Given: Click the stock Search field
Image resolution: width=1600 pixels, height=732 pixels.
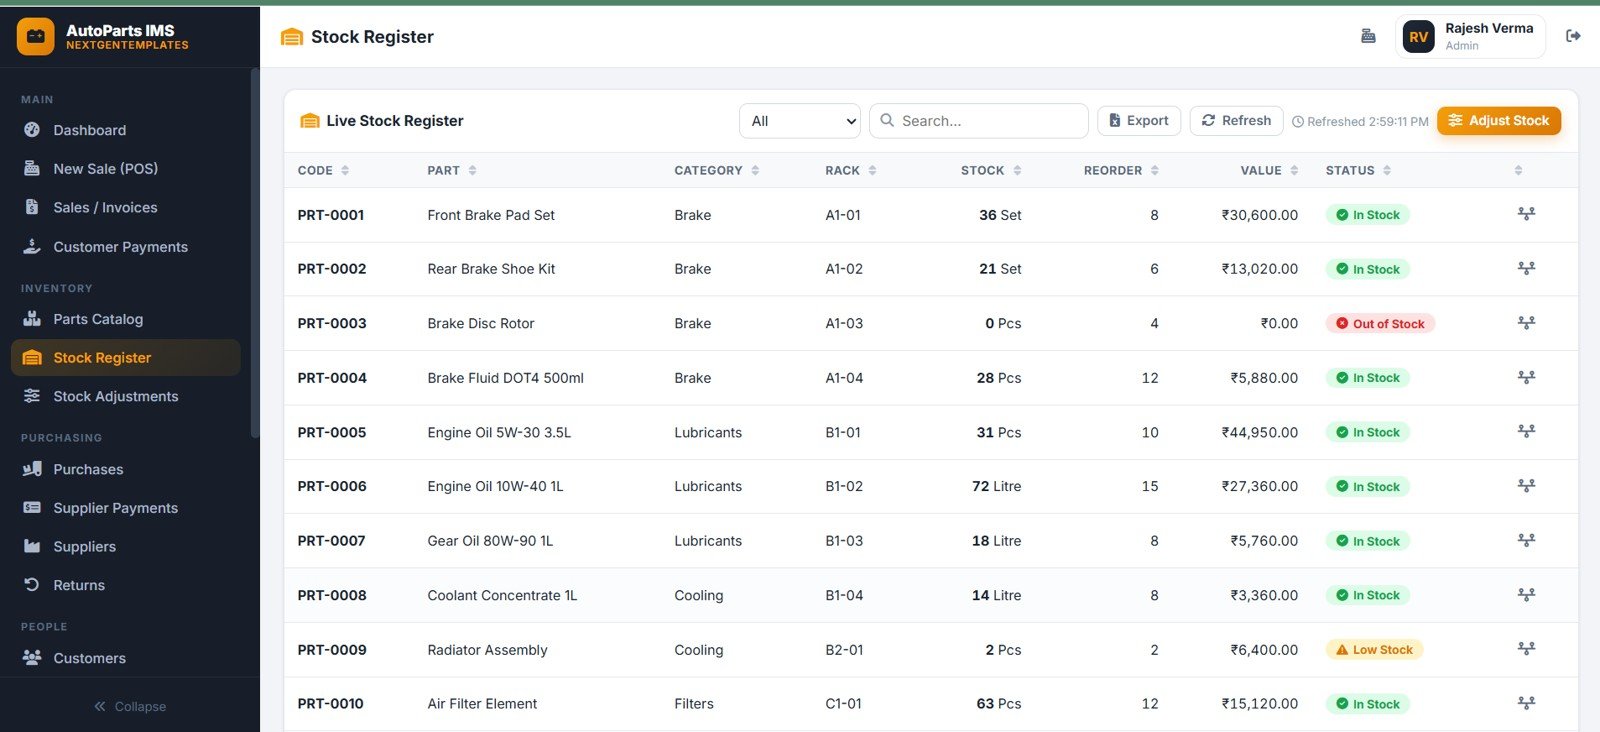Looking at the screenshot, I should click(979, 121).
